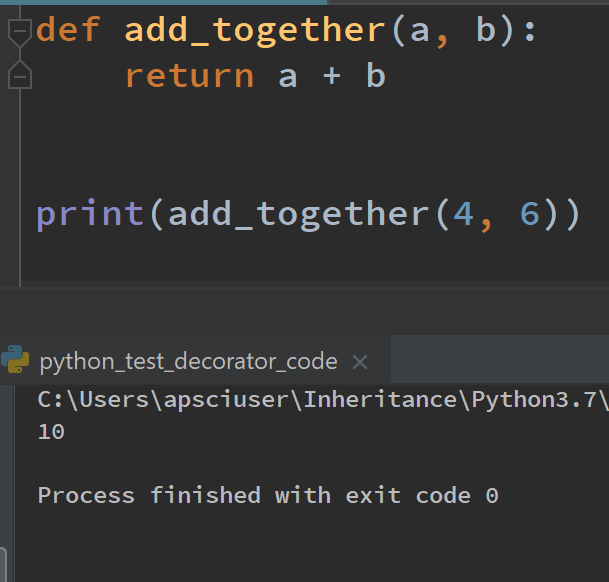
Task: Close the python_test_decorator_code run tab
Action: [361, 362]
